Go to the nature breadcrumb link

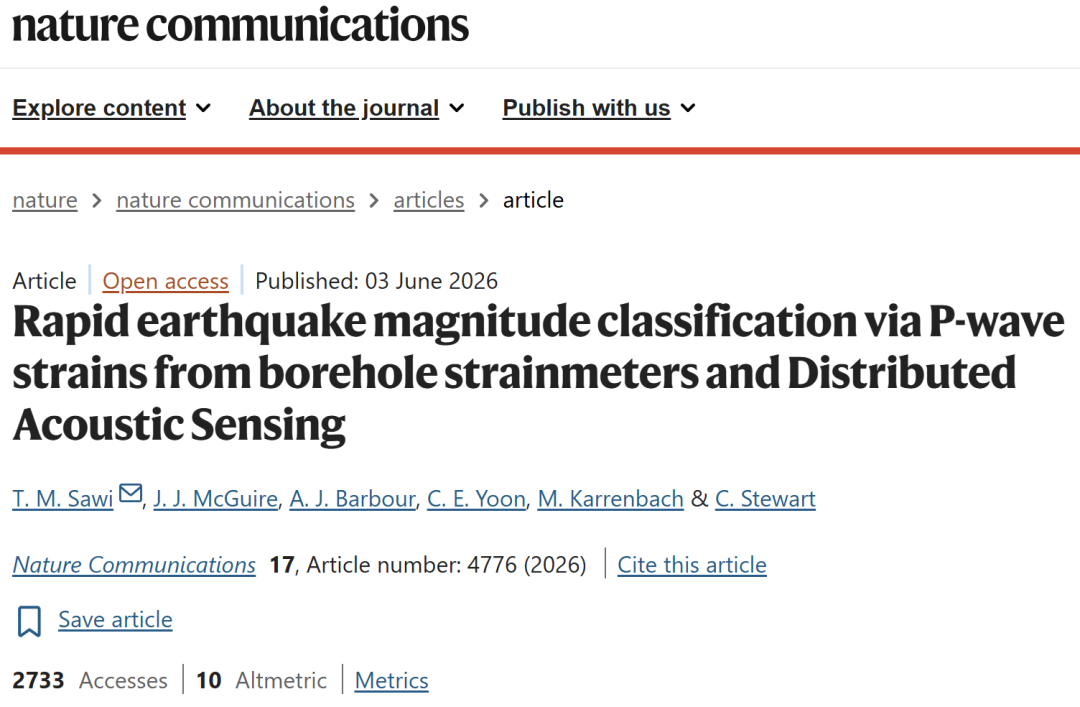pyautogui.click(x=45, y=201)
